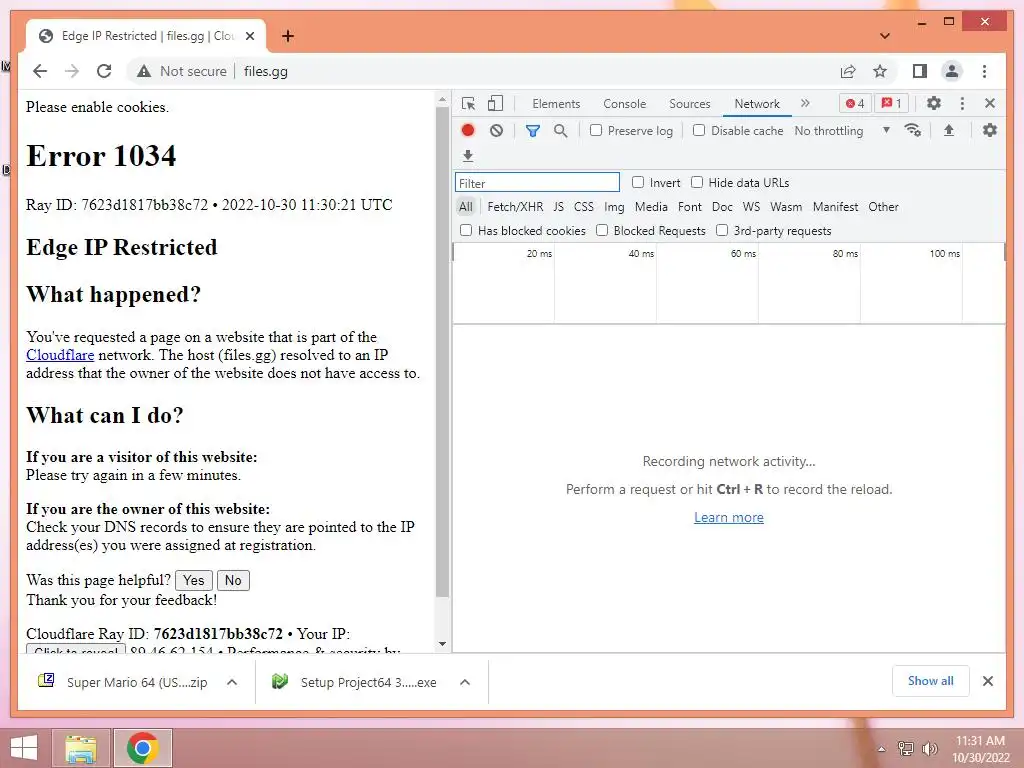Viewport: 1024px width, 768px height.
Task: Open the Chrome three-dot menu
Action: (x=984, y=71)
